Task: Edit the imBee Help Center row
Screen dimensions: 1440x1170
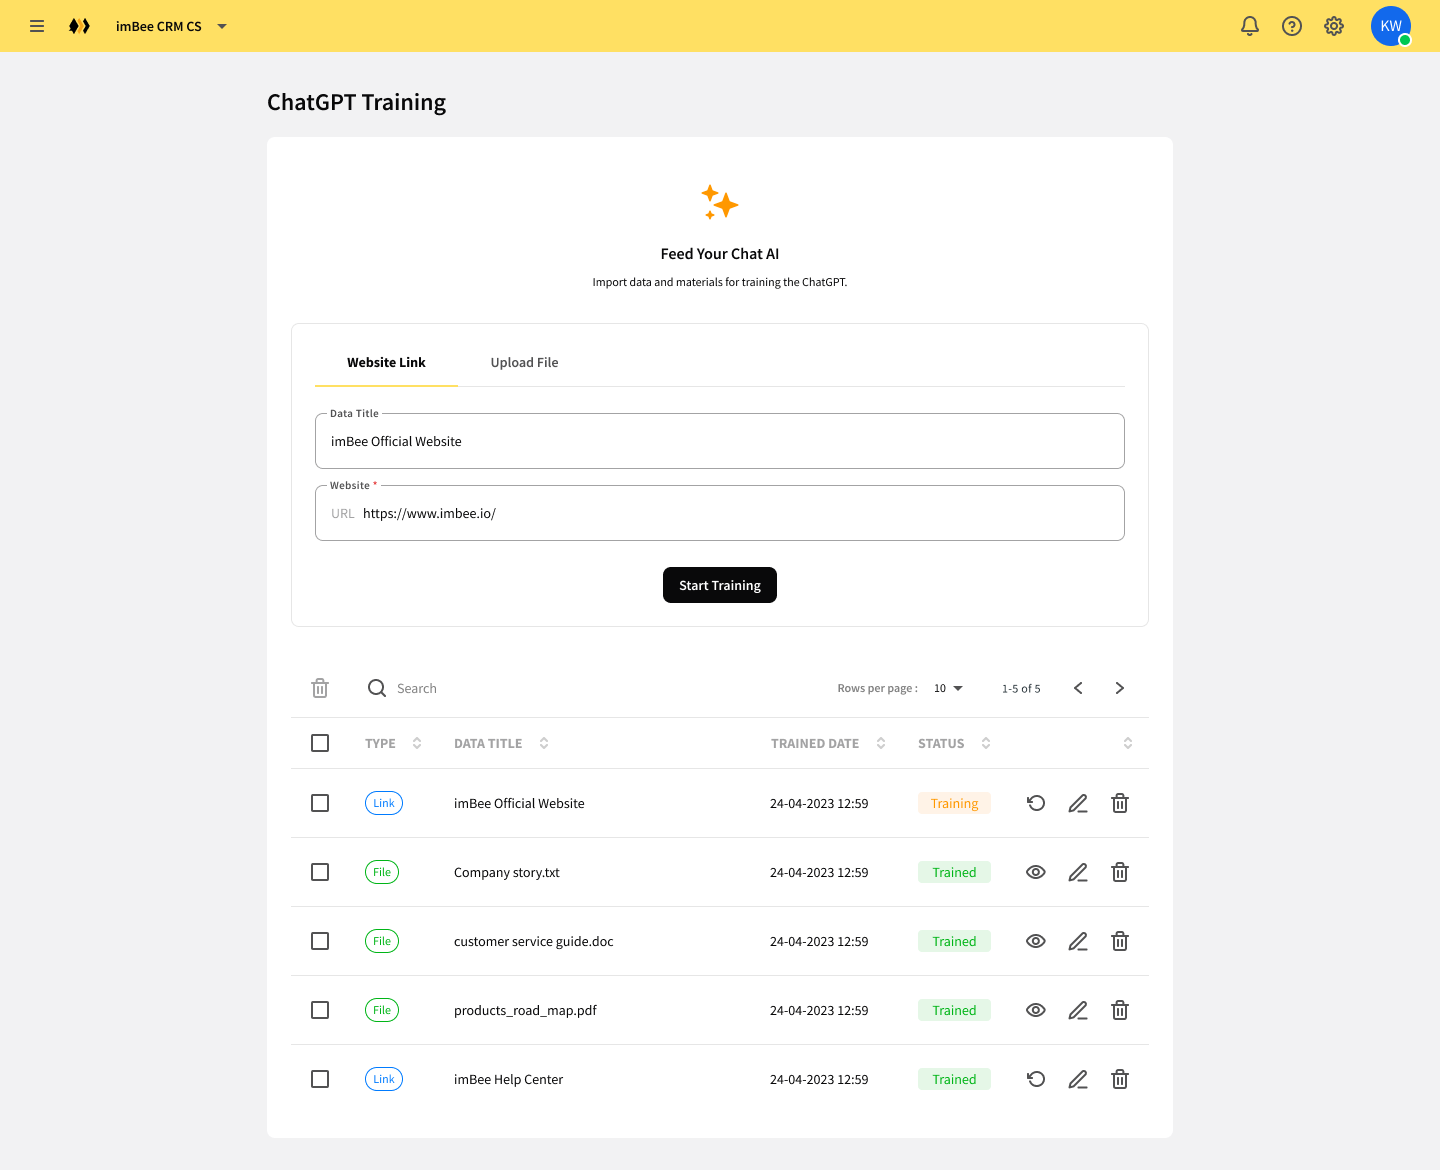Action: click(1078, 1079)
